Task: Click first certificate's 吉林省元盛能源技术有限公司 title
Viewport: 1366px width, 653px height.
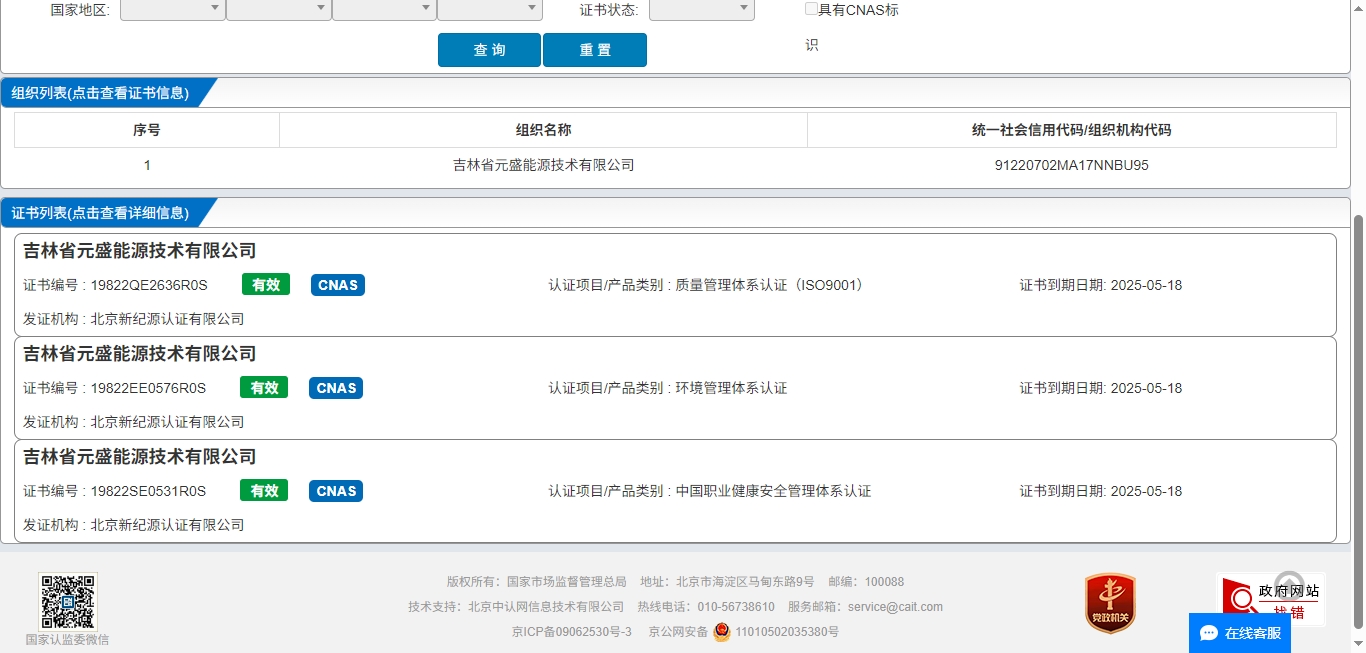Action: tap(140, 251)
